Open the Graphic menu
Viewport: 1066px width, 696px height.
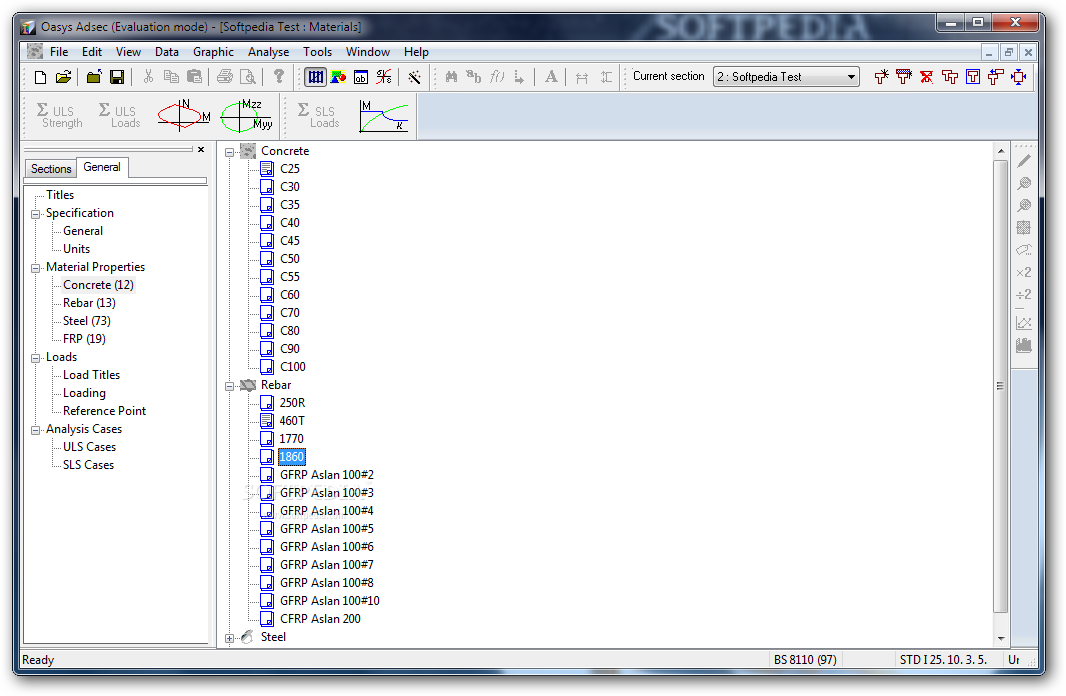click(x=213, y=52)
